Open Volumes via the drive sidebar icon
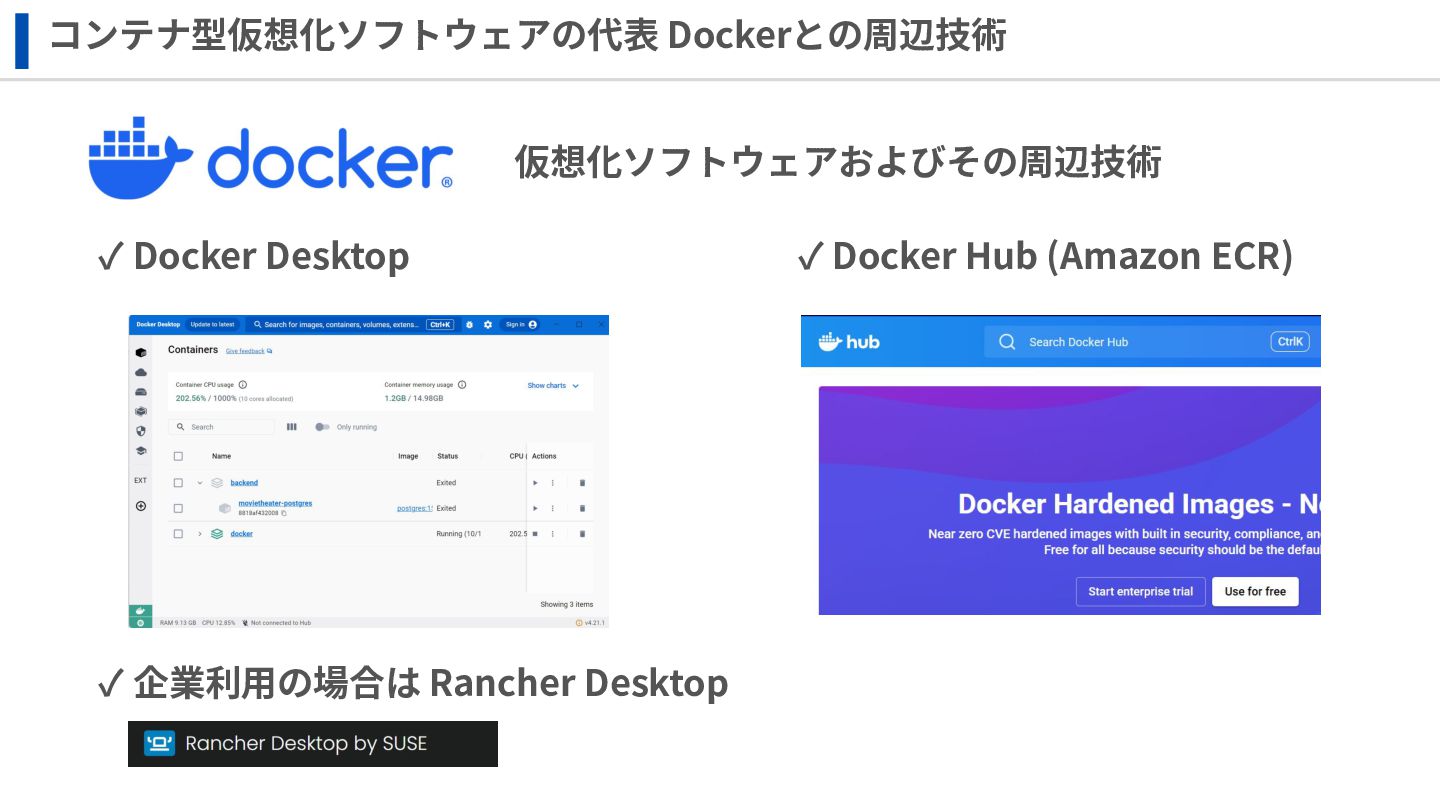This screenshot has width=1440, height=810. click(x=141, y=392)
